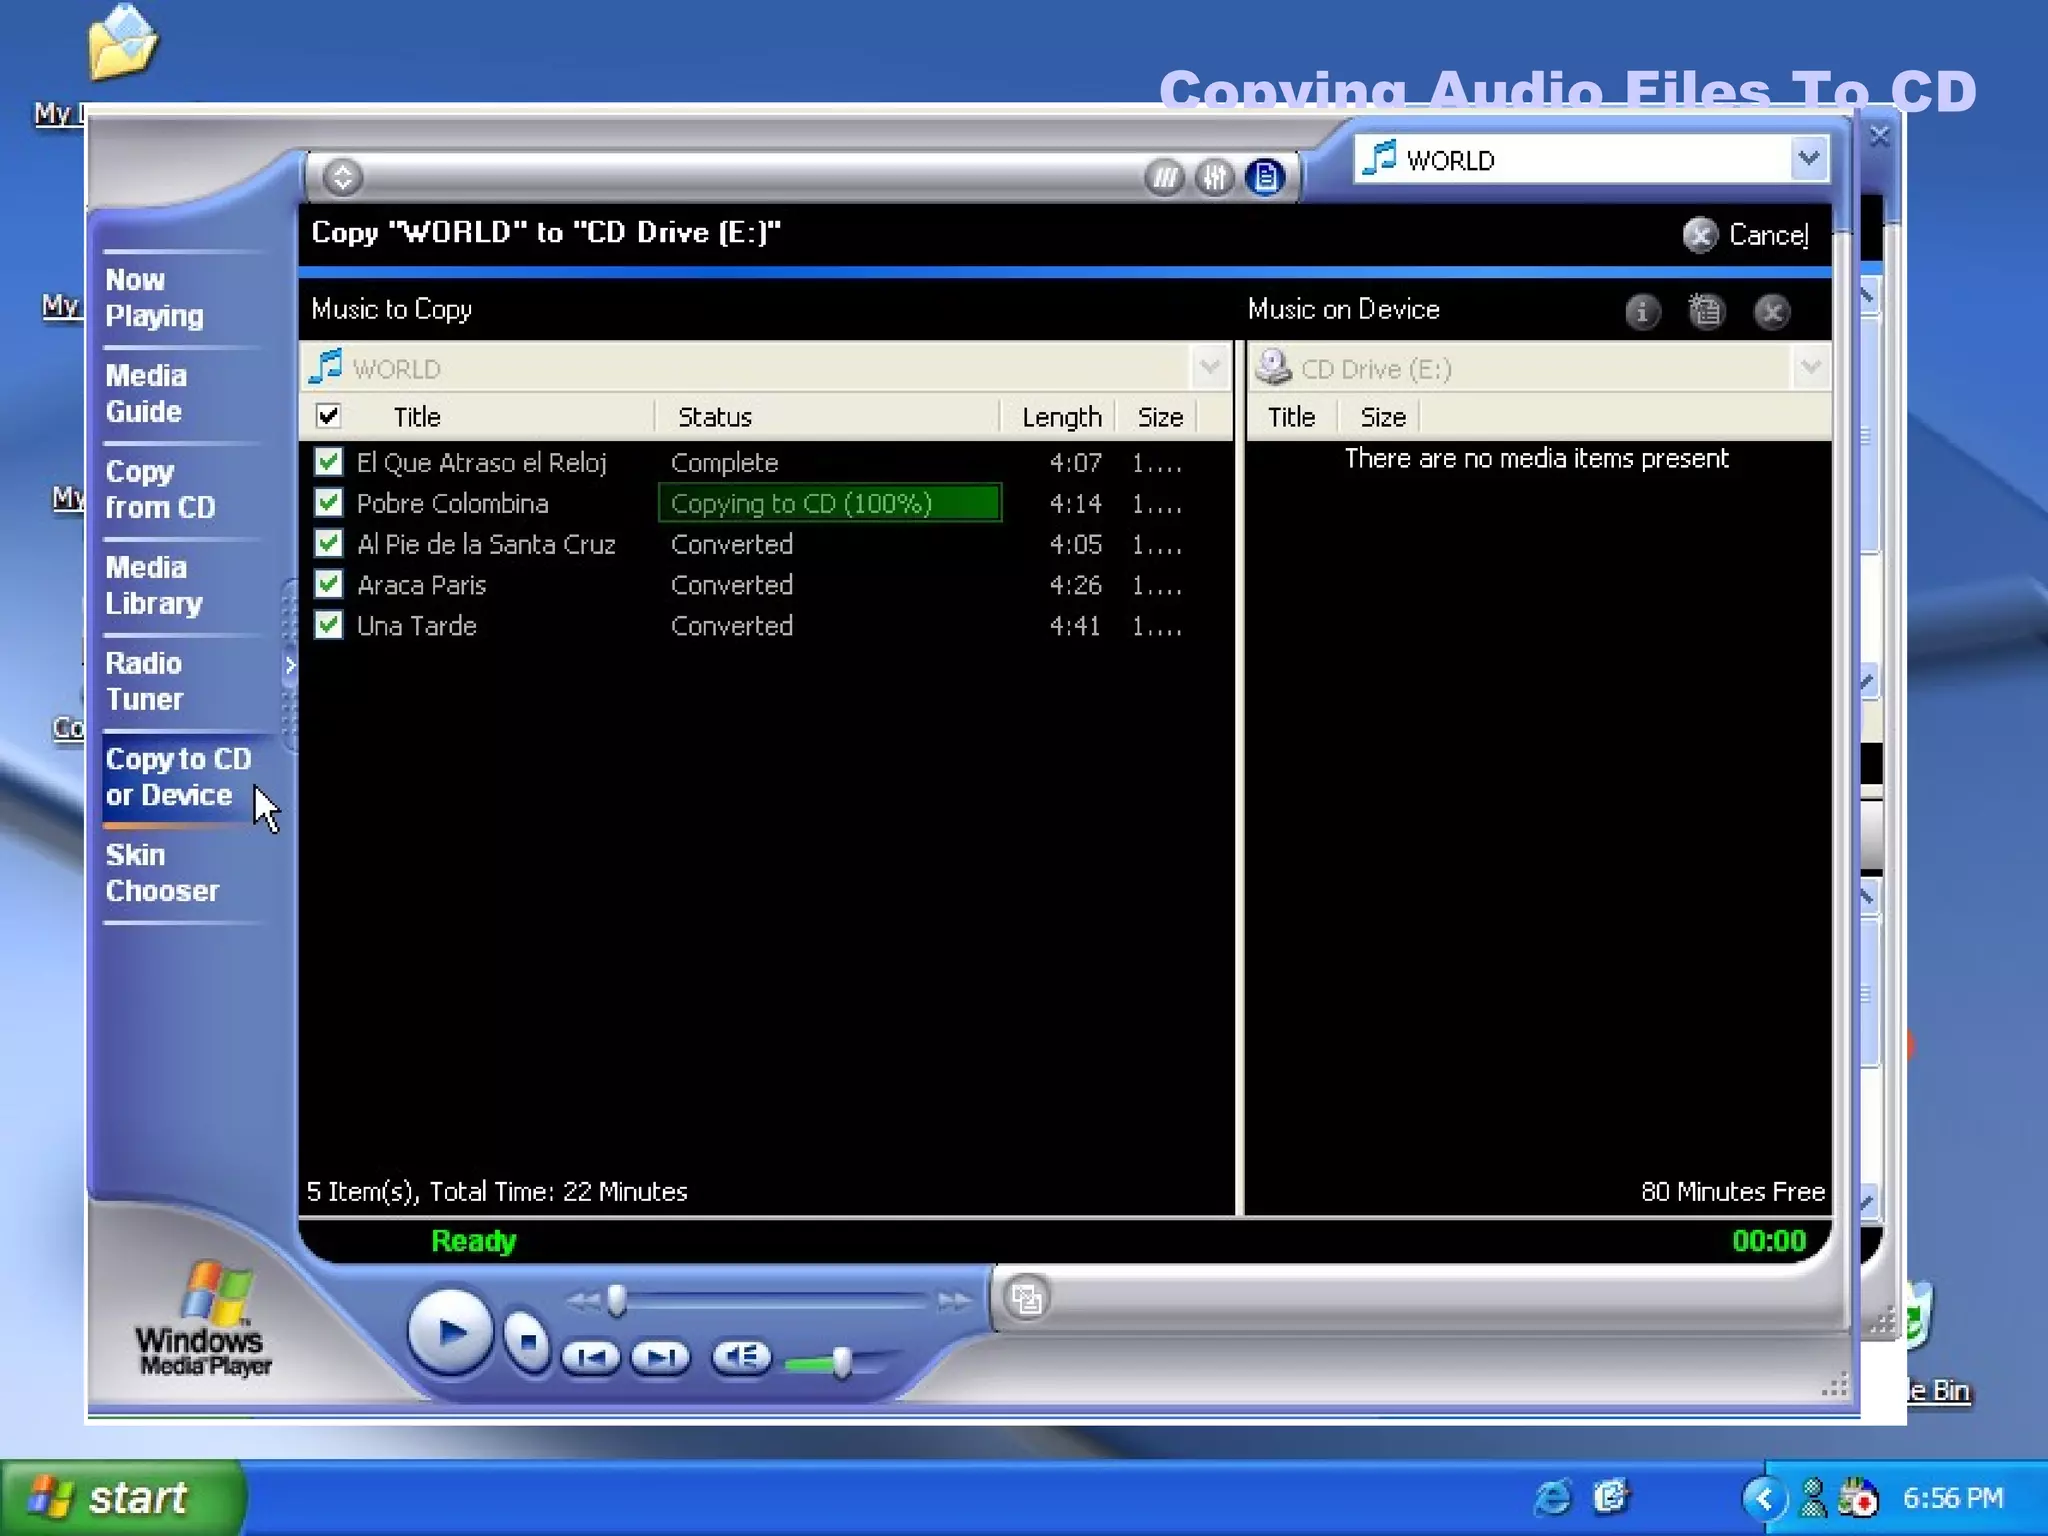Open the equalizer settings icon

coord(1214,178)
